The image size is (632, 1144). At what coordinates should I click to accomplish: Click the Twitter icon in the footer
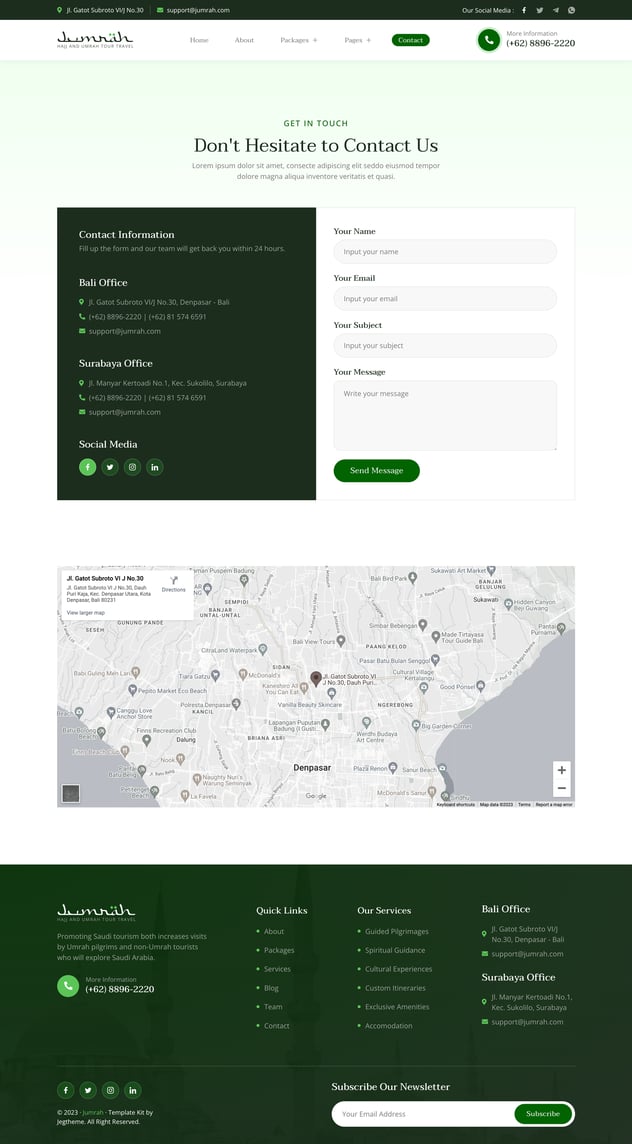tap(88, 1090)
